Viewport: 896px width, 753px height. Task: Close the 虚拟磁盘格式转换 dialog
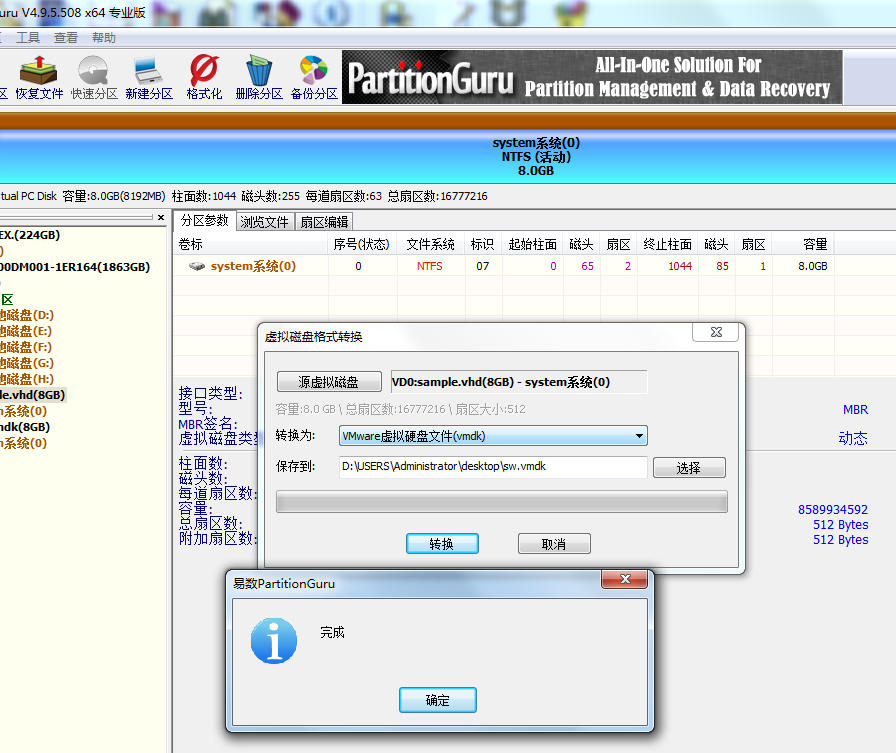tap(715, 332)
